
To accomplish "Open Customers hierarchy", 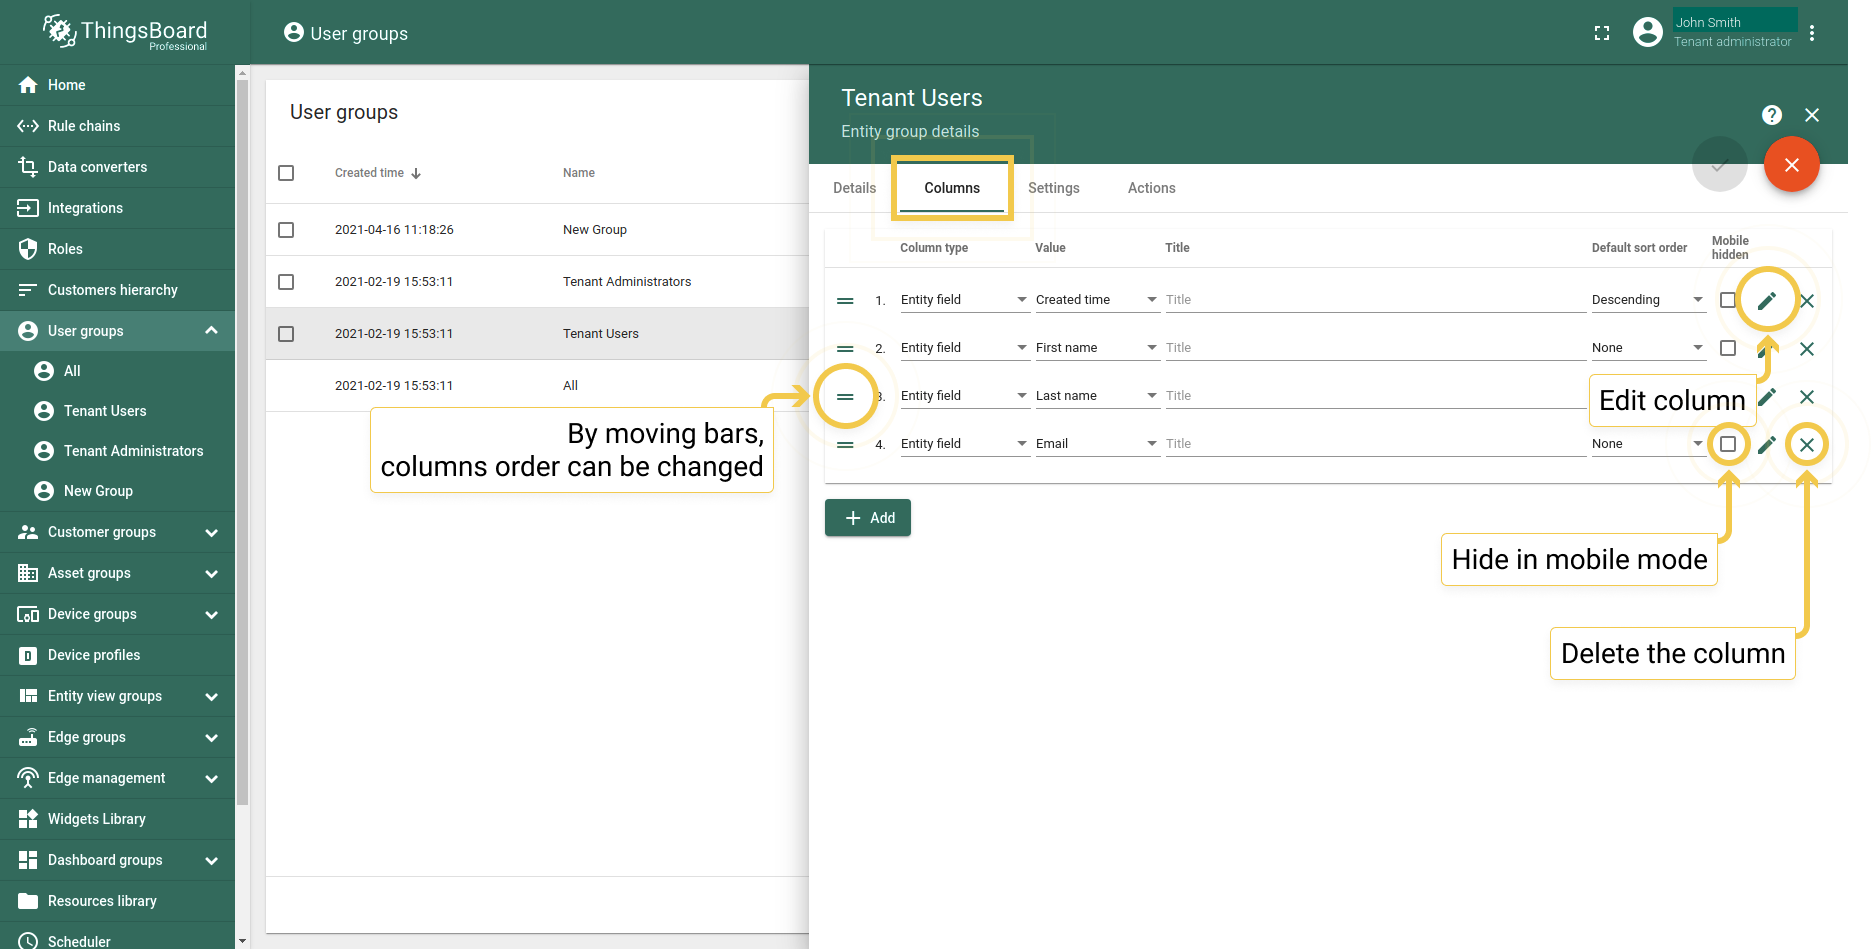I will click(x=117, y=290).
